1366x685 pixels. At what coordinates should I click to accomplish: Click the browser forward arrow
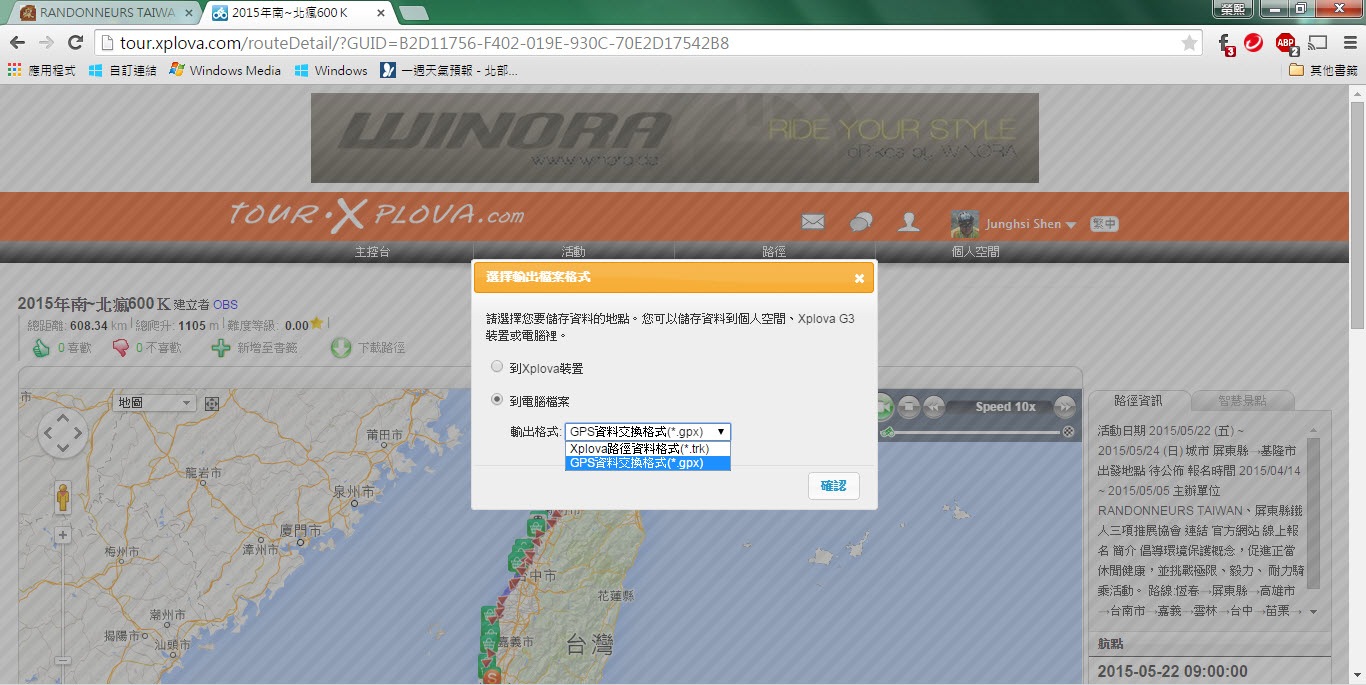click(x=46, y=43)
